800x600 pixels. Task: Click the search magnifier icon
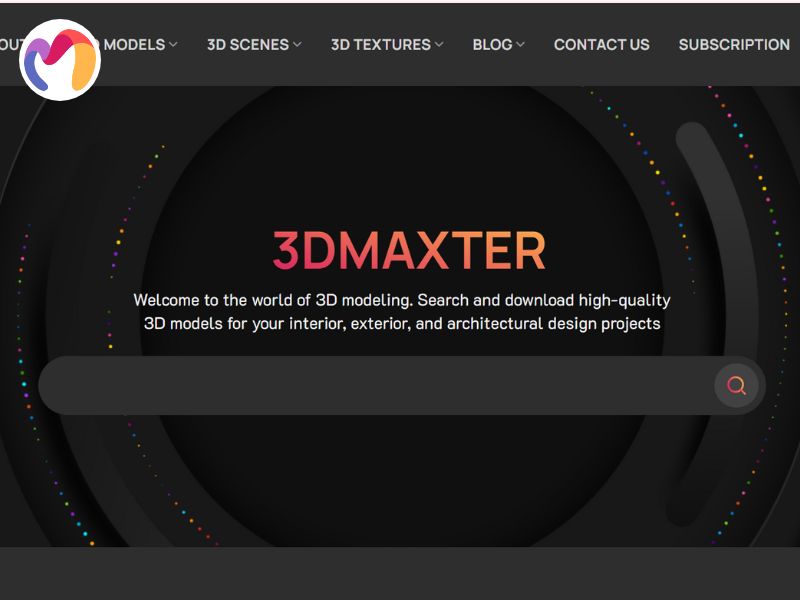(737, 386)
